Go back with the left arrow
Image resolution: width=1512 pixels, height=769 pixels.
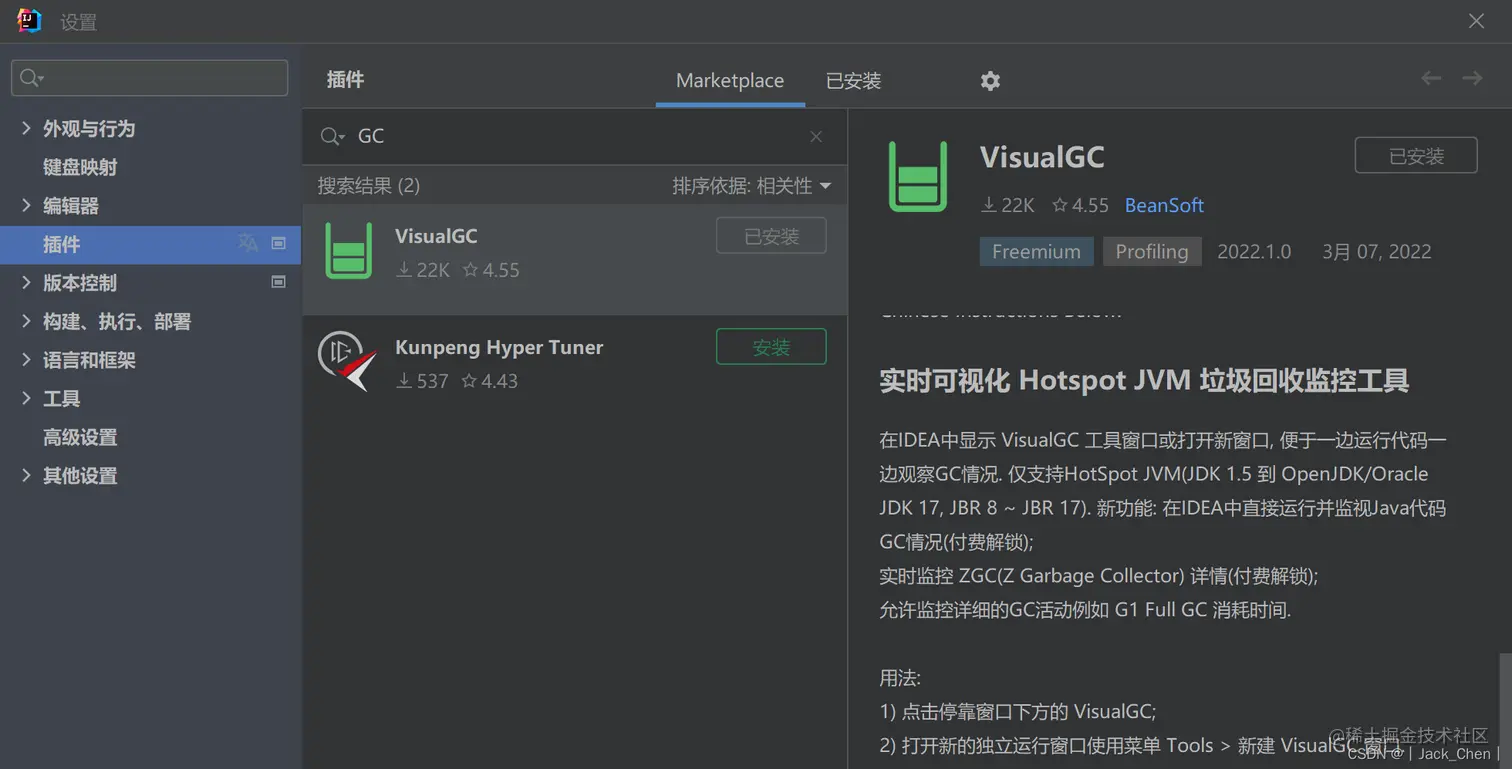click(x=1431, y=78)
